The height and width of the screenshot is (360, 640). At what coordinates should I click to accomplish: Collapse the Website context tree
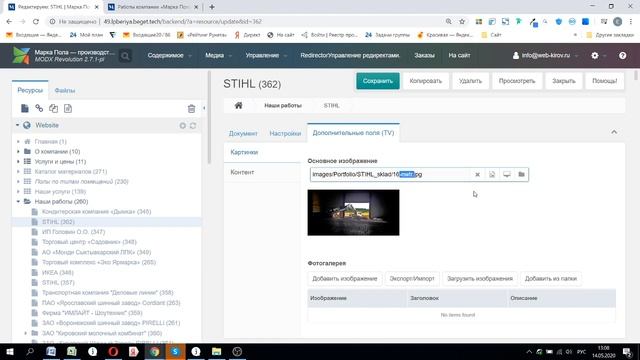[x=17, y=125]
